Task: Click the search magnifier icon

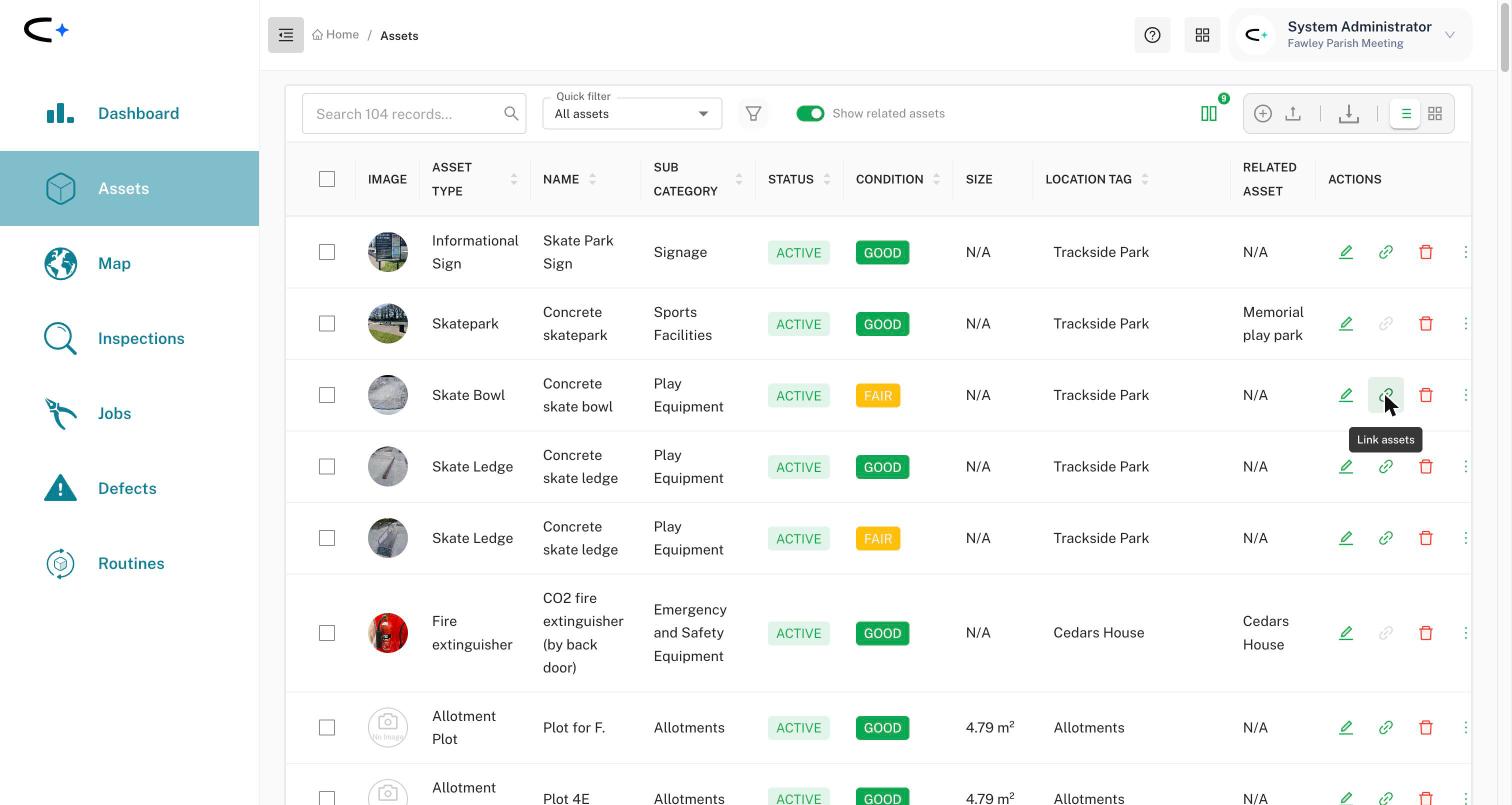Action: click(x=511, y=113)
